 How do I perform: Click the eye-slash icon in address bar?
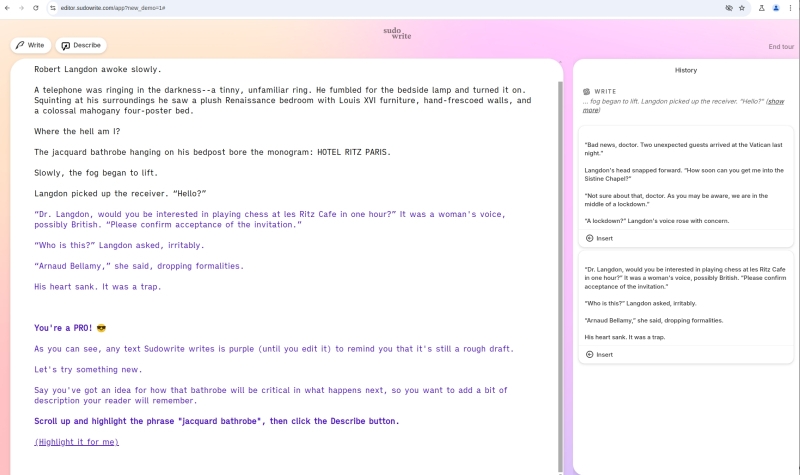(728, 7)
